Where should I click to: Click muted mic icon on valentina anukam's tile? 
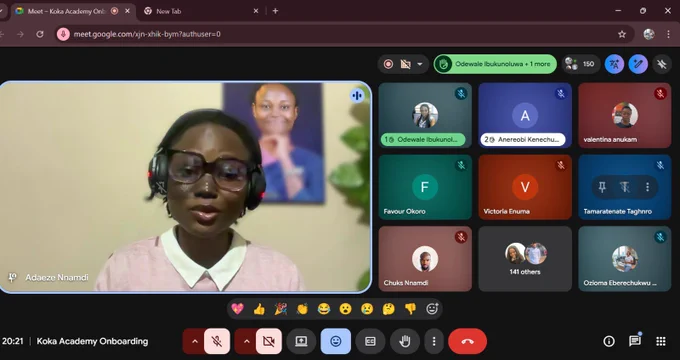tap(660, 93)
